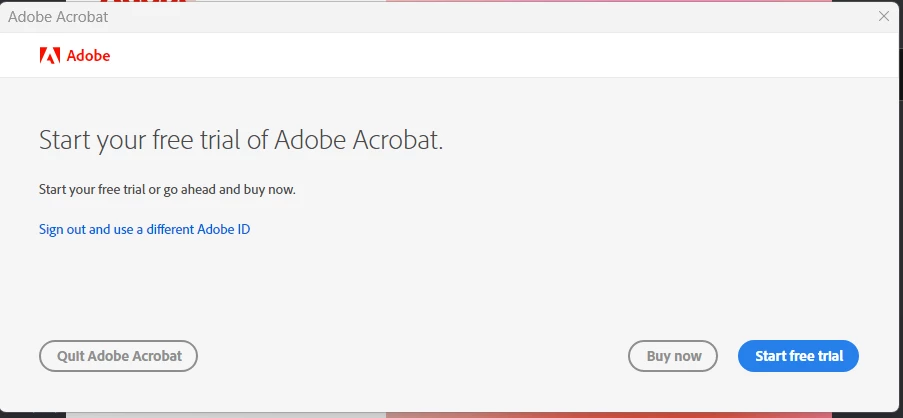Click the Adobe Acrobat title bar text
Image resolution: width=903 pixels, height=418 pixels.
pos(58,17)
